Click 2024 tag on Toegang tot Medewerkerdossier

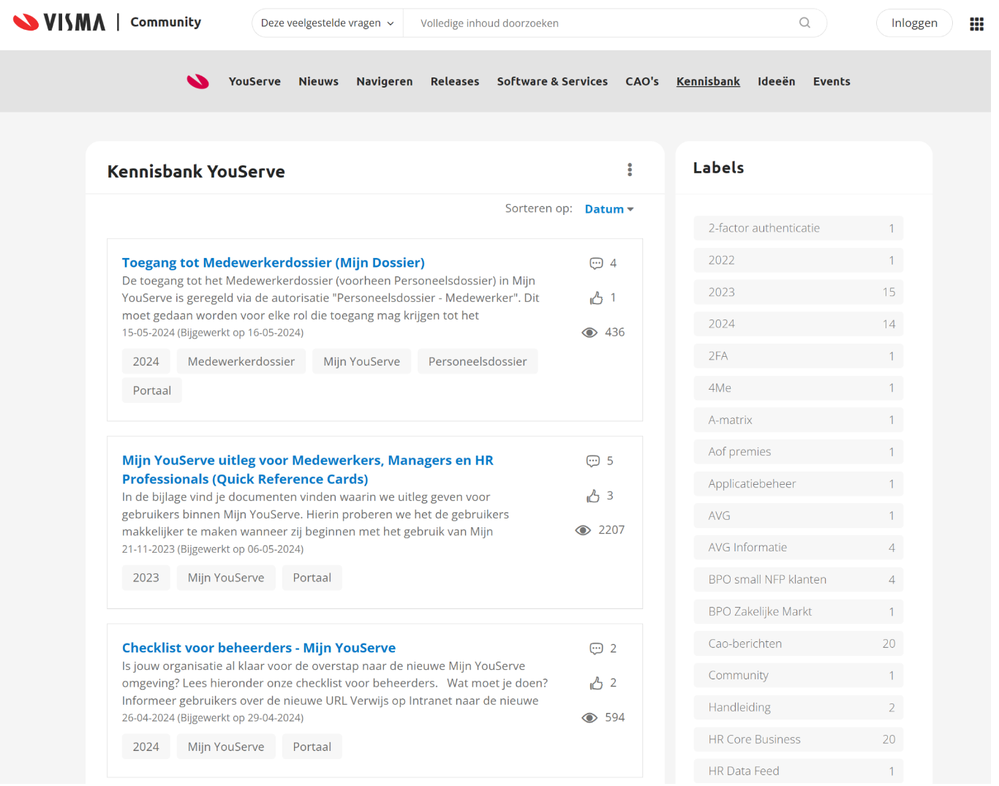146,361
